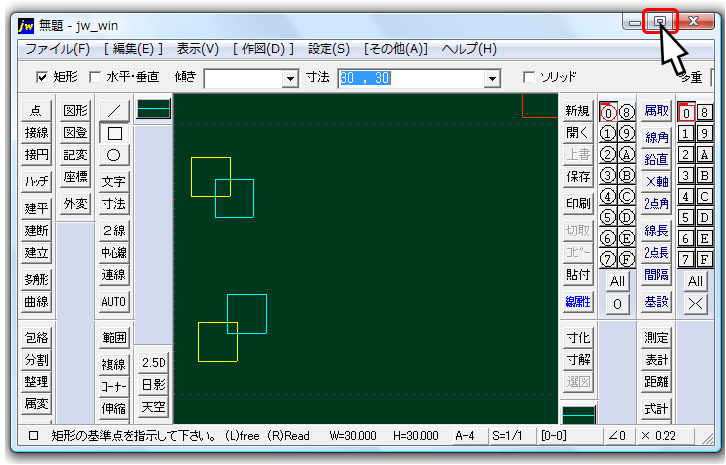Viewport: 726px width, 465px height.
Task: Uncheck the 矩形 checkbox
Action: [x=42, y=77]
